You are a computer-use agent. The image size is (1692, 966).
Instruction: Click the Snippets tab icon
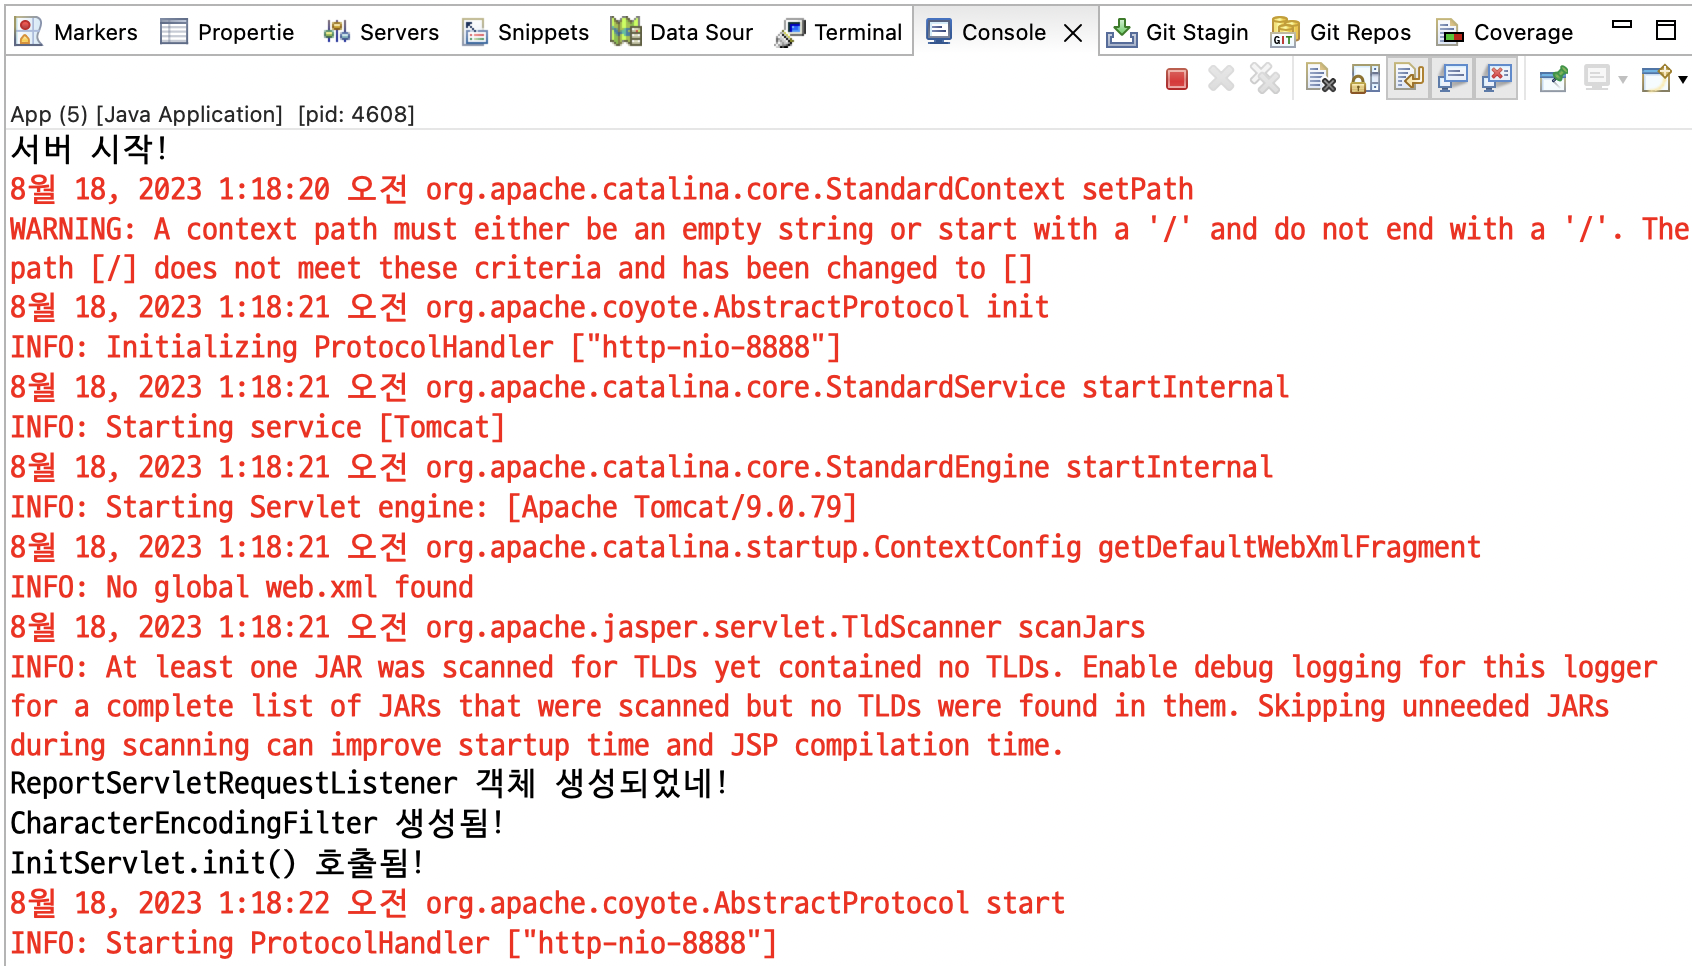point(475,33)
